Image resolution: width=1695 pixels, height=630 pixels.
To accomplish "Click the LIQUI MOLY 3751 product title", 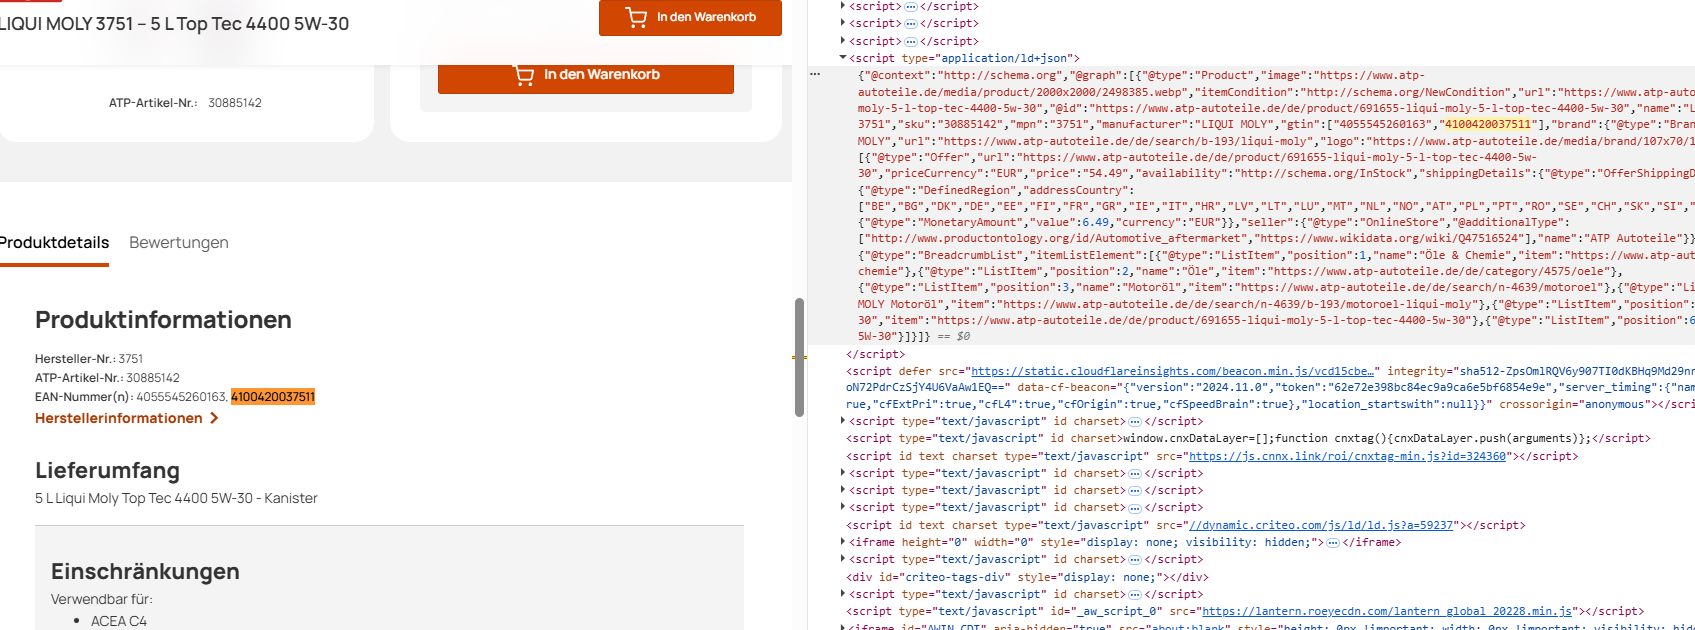I will click(x=174, y=24).
